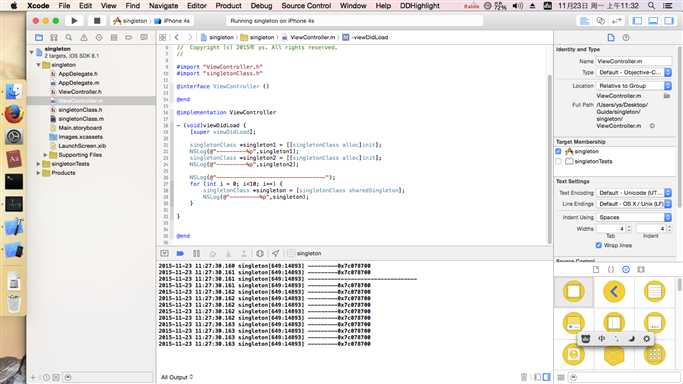The width and height of the screenshot is (683, 384).
Task: Collapse the singleton project root
Action: [x=32, y=52]
